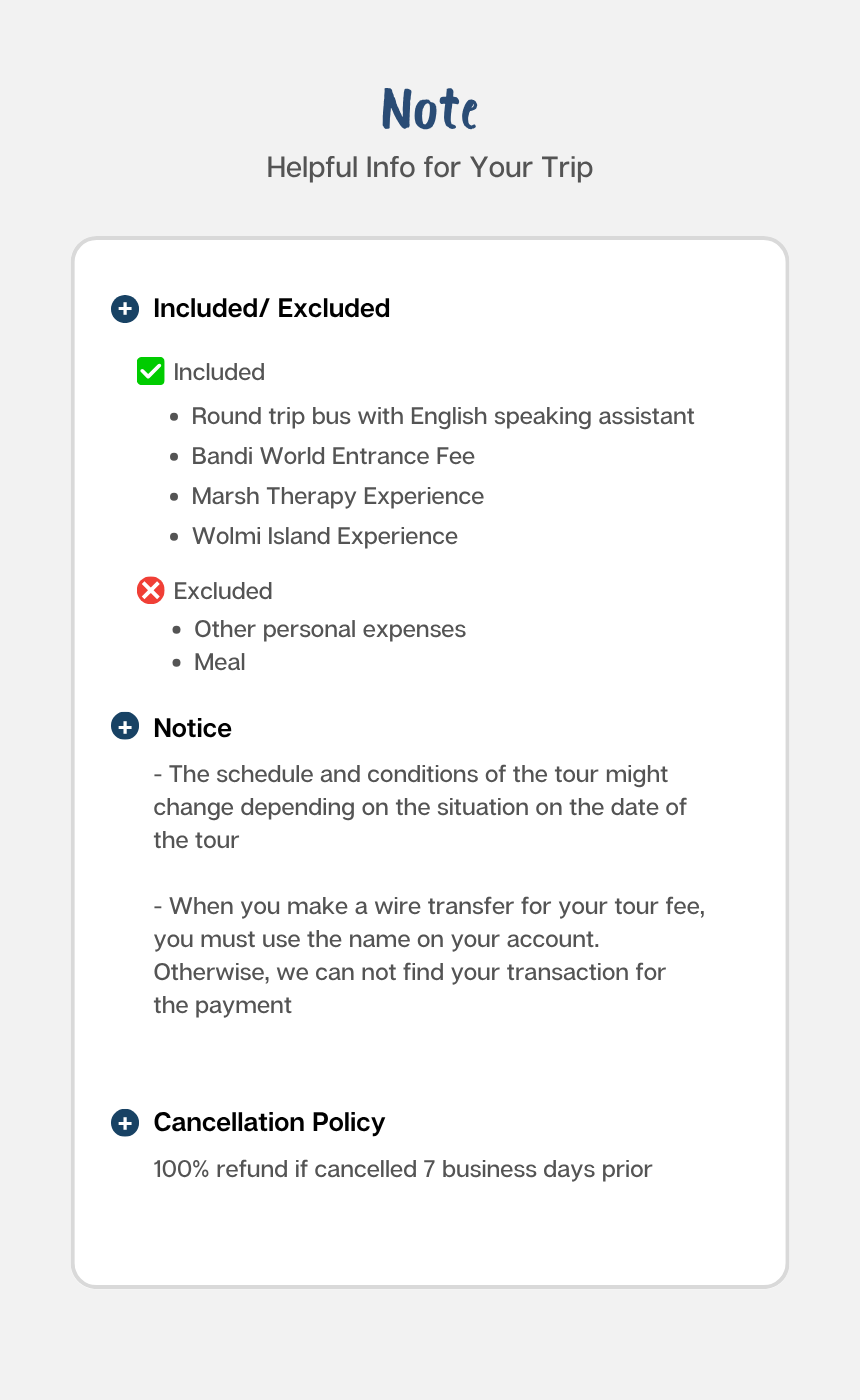Select the Helpful Info for Your Trip subtitle
This screenshot has height=1400, width=860.
(430, 167)
